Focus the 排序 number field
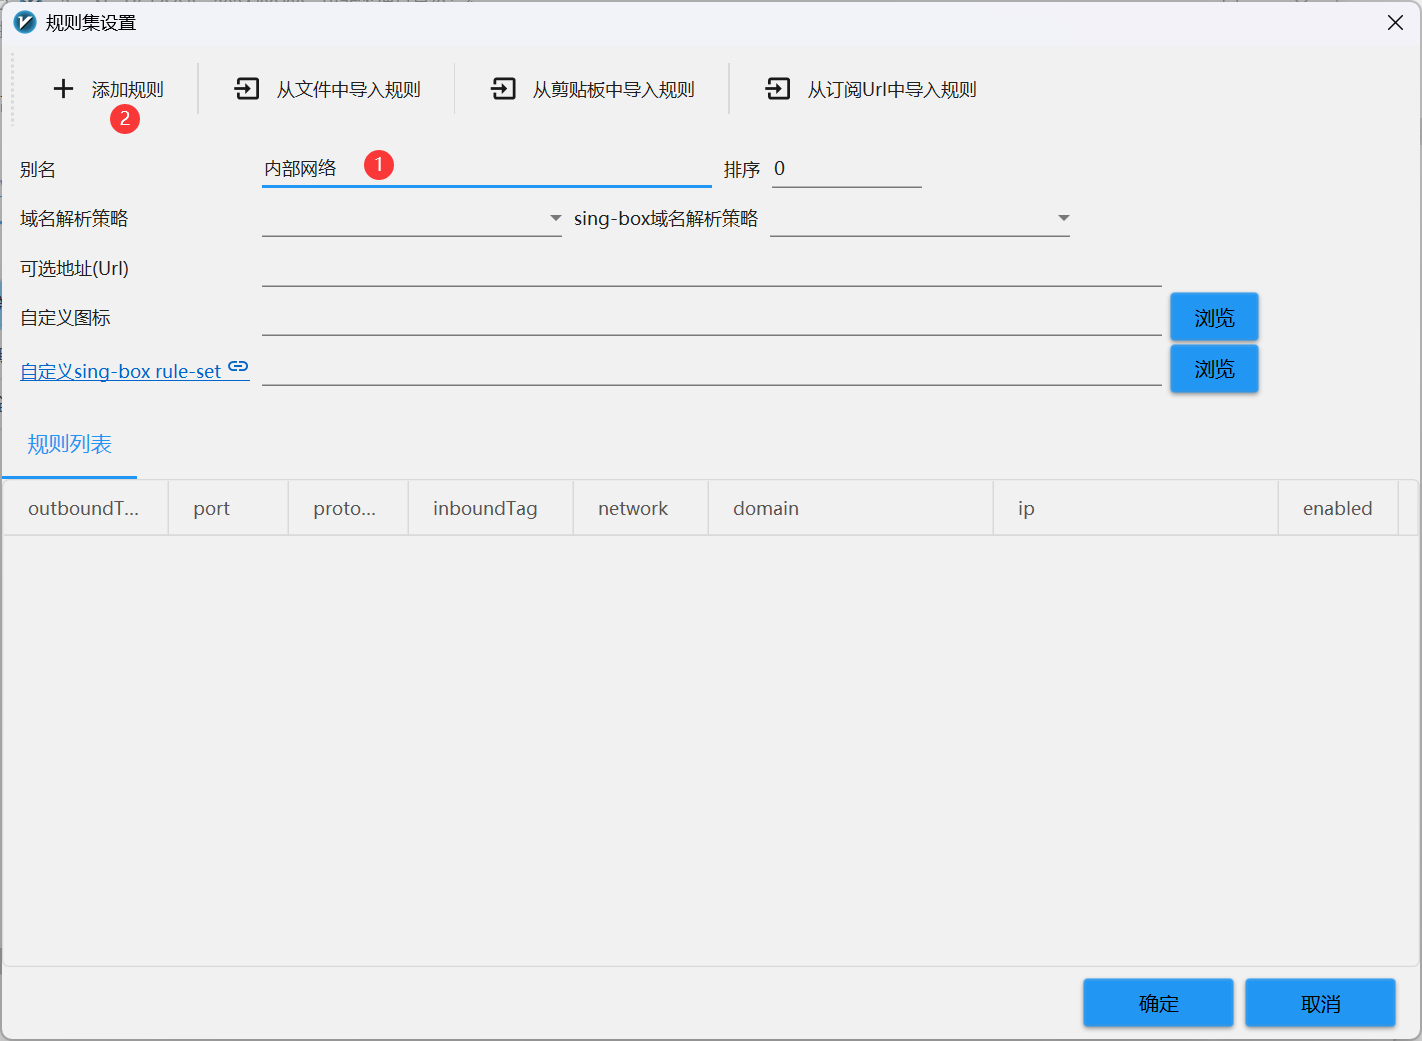The height and width of the screenshot is (1041, 1422). click(x=847, y=169)
